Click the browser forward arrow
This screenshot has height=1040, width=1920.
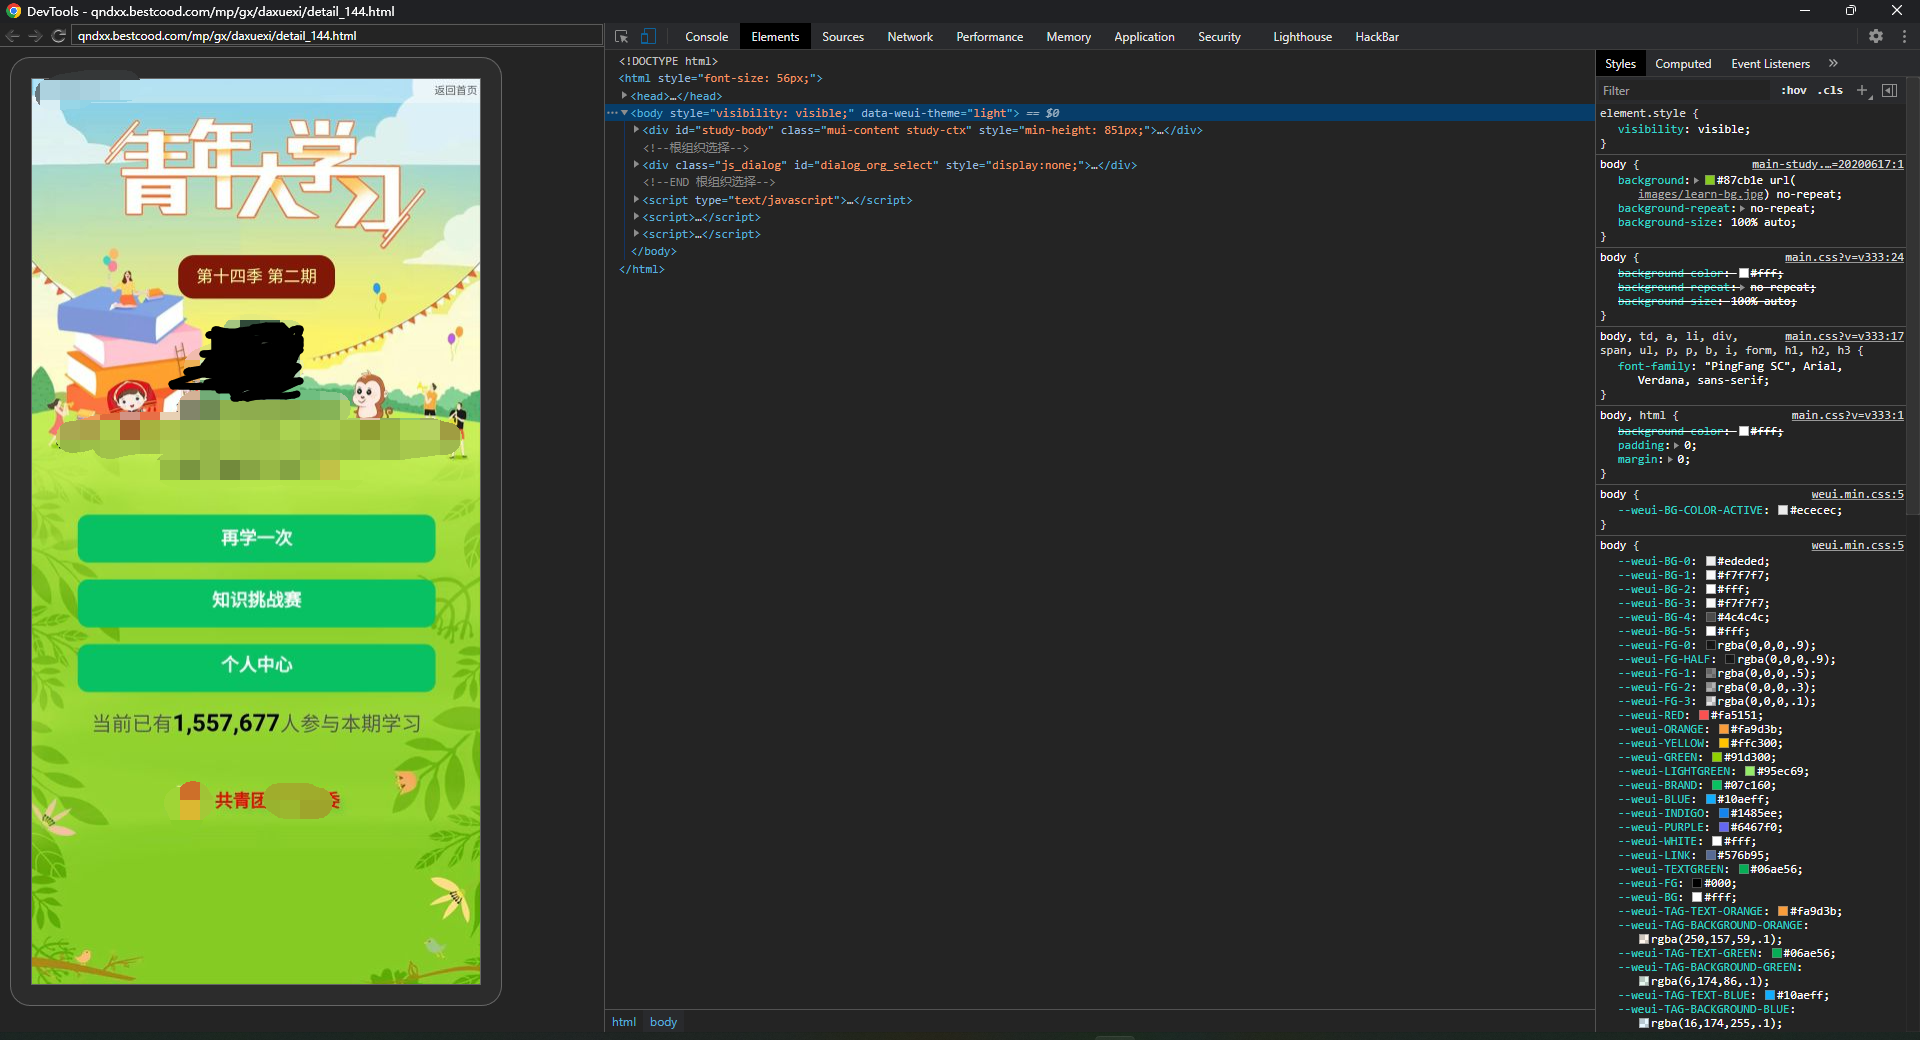pos(35,36)
